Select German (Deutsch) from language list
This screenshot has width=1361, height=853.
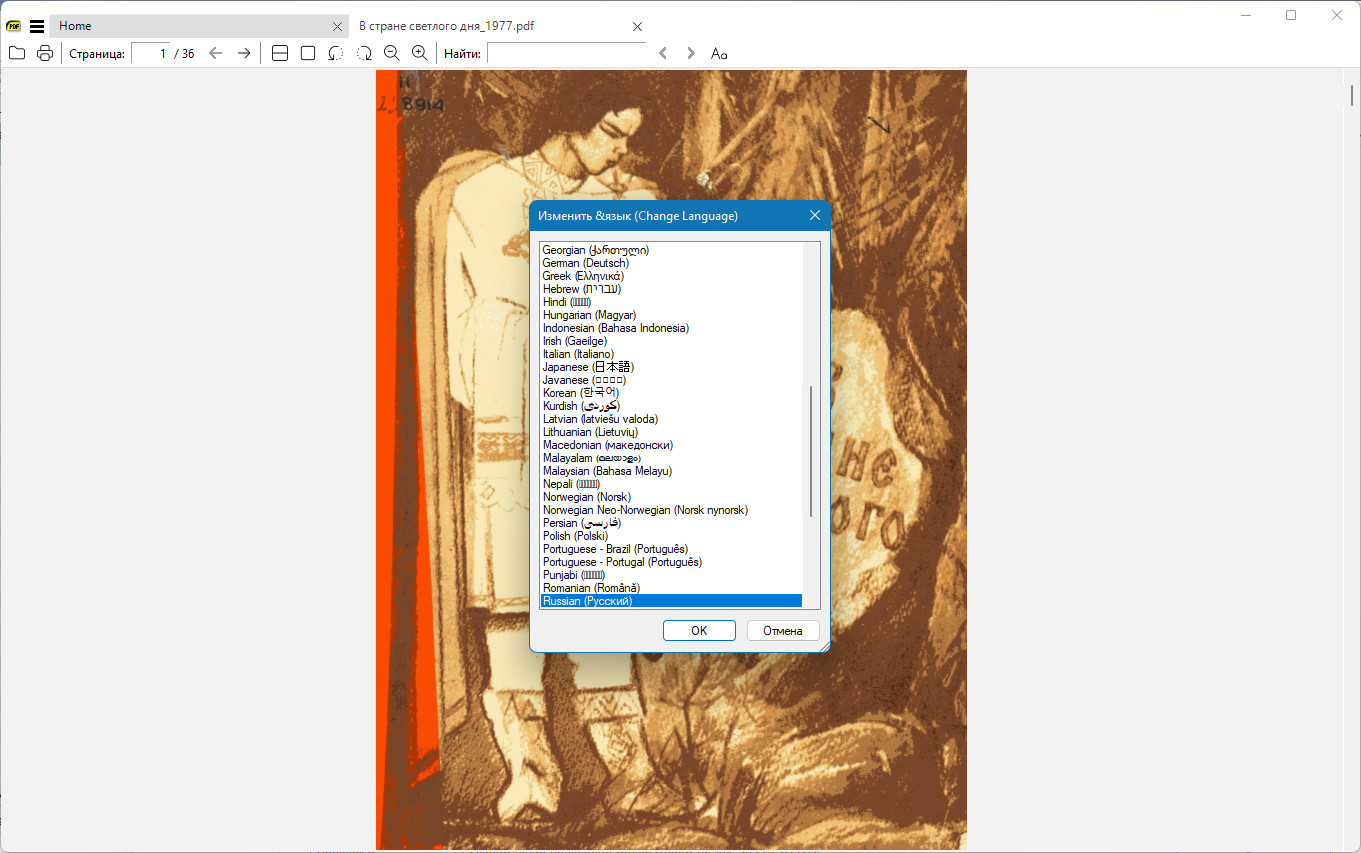(x=586, y=263)
